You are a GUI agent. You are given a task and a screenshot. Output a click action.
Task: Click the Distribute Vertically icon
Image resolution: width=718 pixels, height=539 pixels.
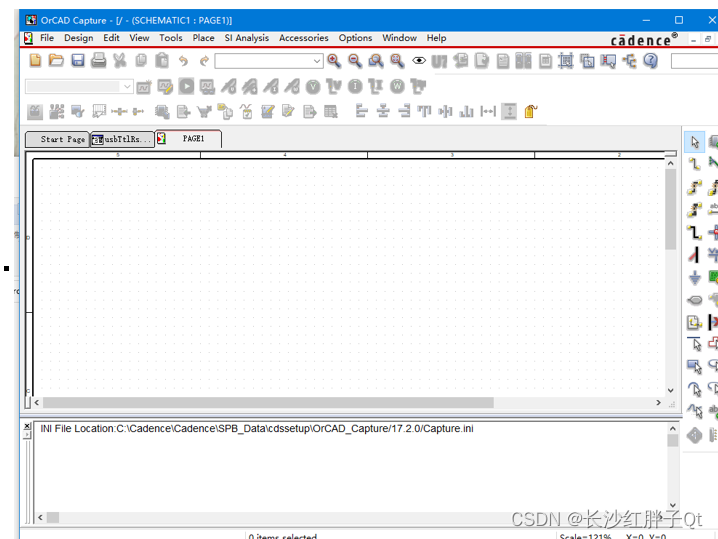509,111
